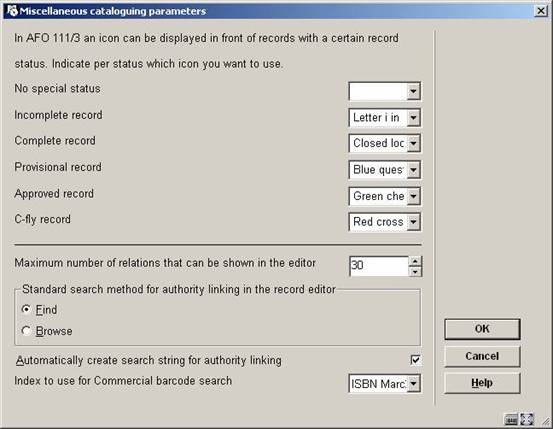Open the Commercial barcode search index dropdown
553x429 pixels.
coord(413,383)
